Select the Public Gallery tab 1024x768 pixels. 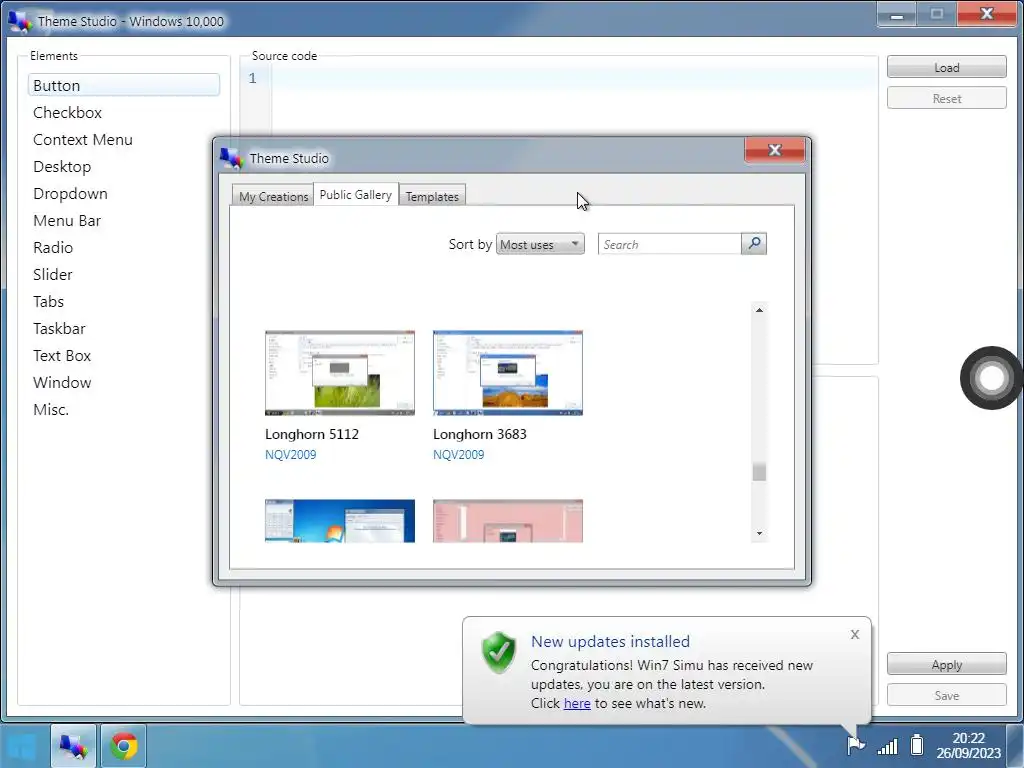point(356,195)
